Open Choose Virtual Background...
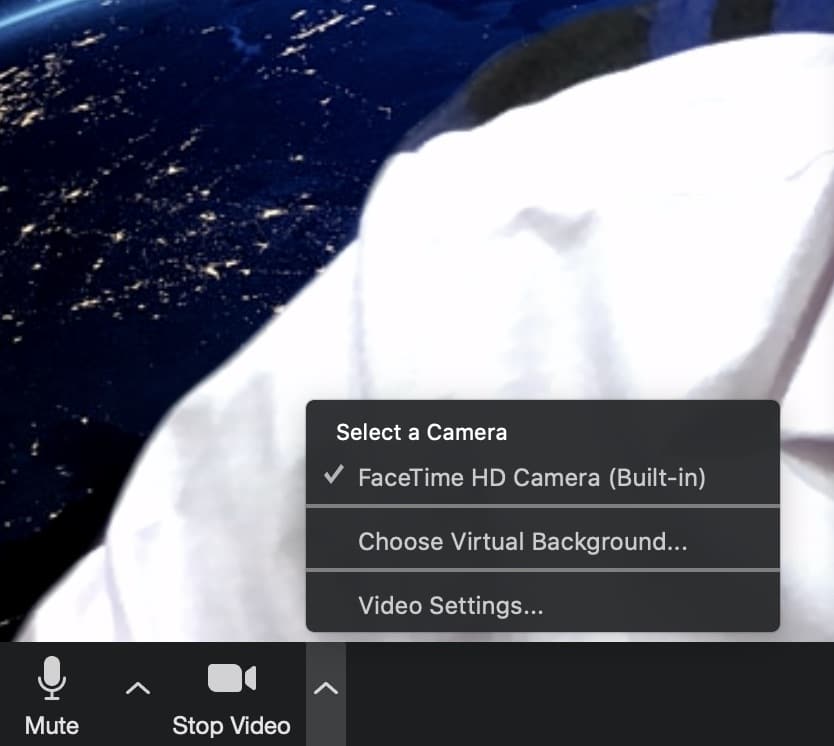This screenshot has height=746, width=834. click(522, 542)
